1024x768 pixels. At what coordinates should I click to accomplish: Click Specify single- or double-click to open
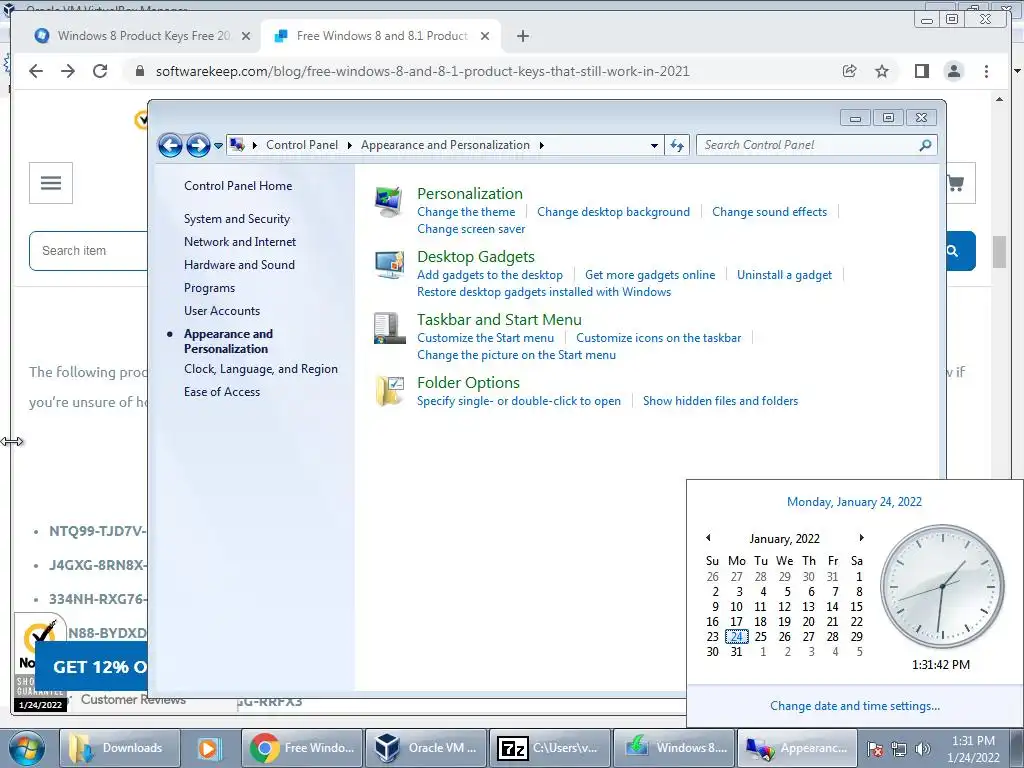coord(519,401)
